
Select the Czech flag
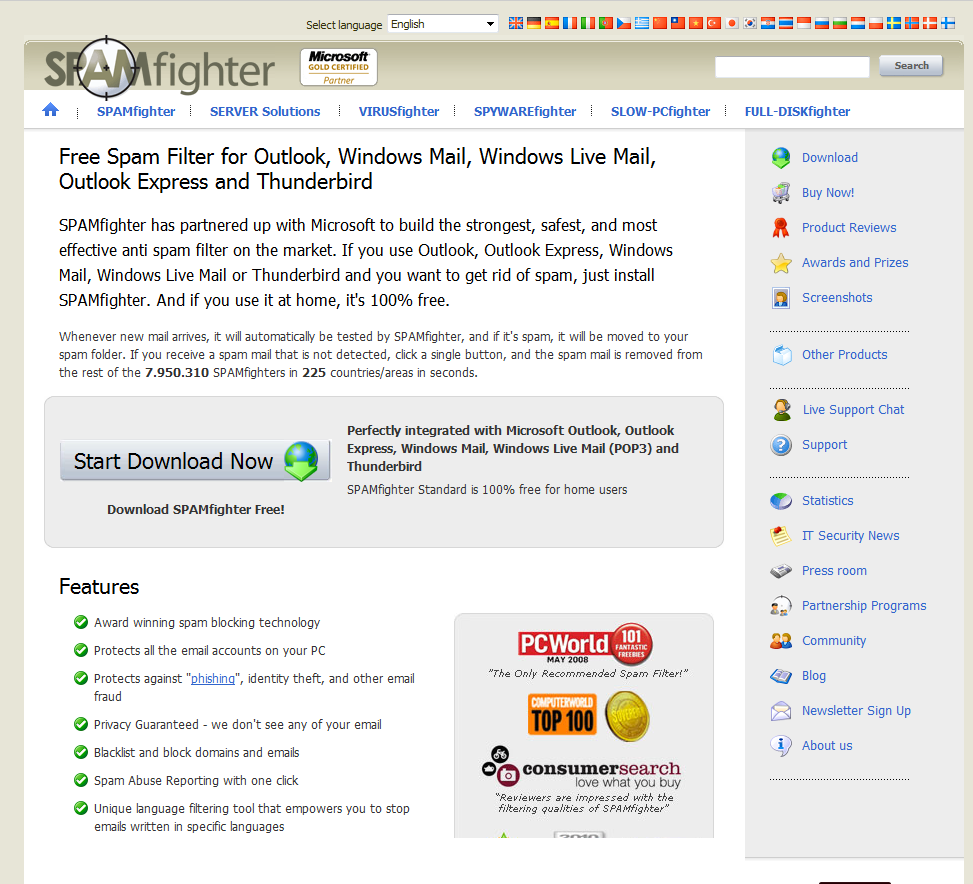coord(624,24)
